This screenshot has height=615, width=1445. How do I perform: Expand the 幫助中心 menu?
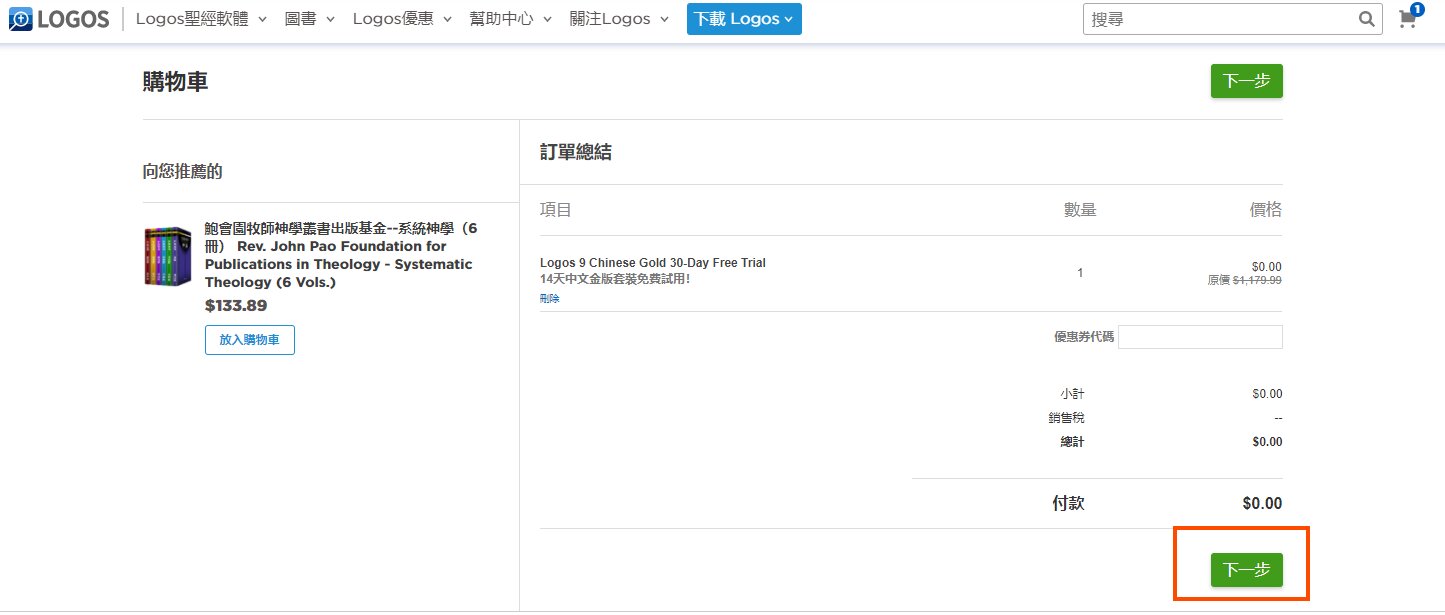click(511, 19)
